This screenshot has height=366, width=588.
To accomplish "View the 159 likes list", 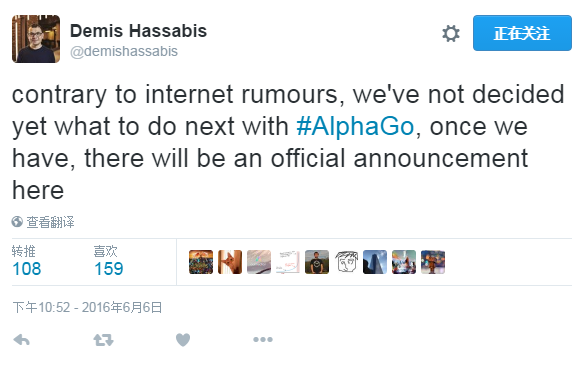I will [108, 261].
